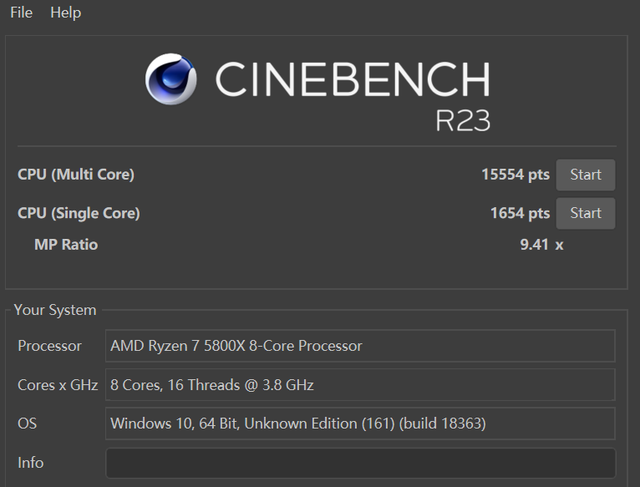The width and height of the screenshot is (640, 487).
Task: Click the CPU (Multi Core) label
Action: point(76,174)
